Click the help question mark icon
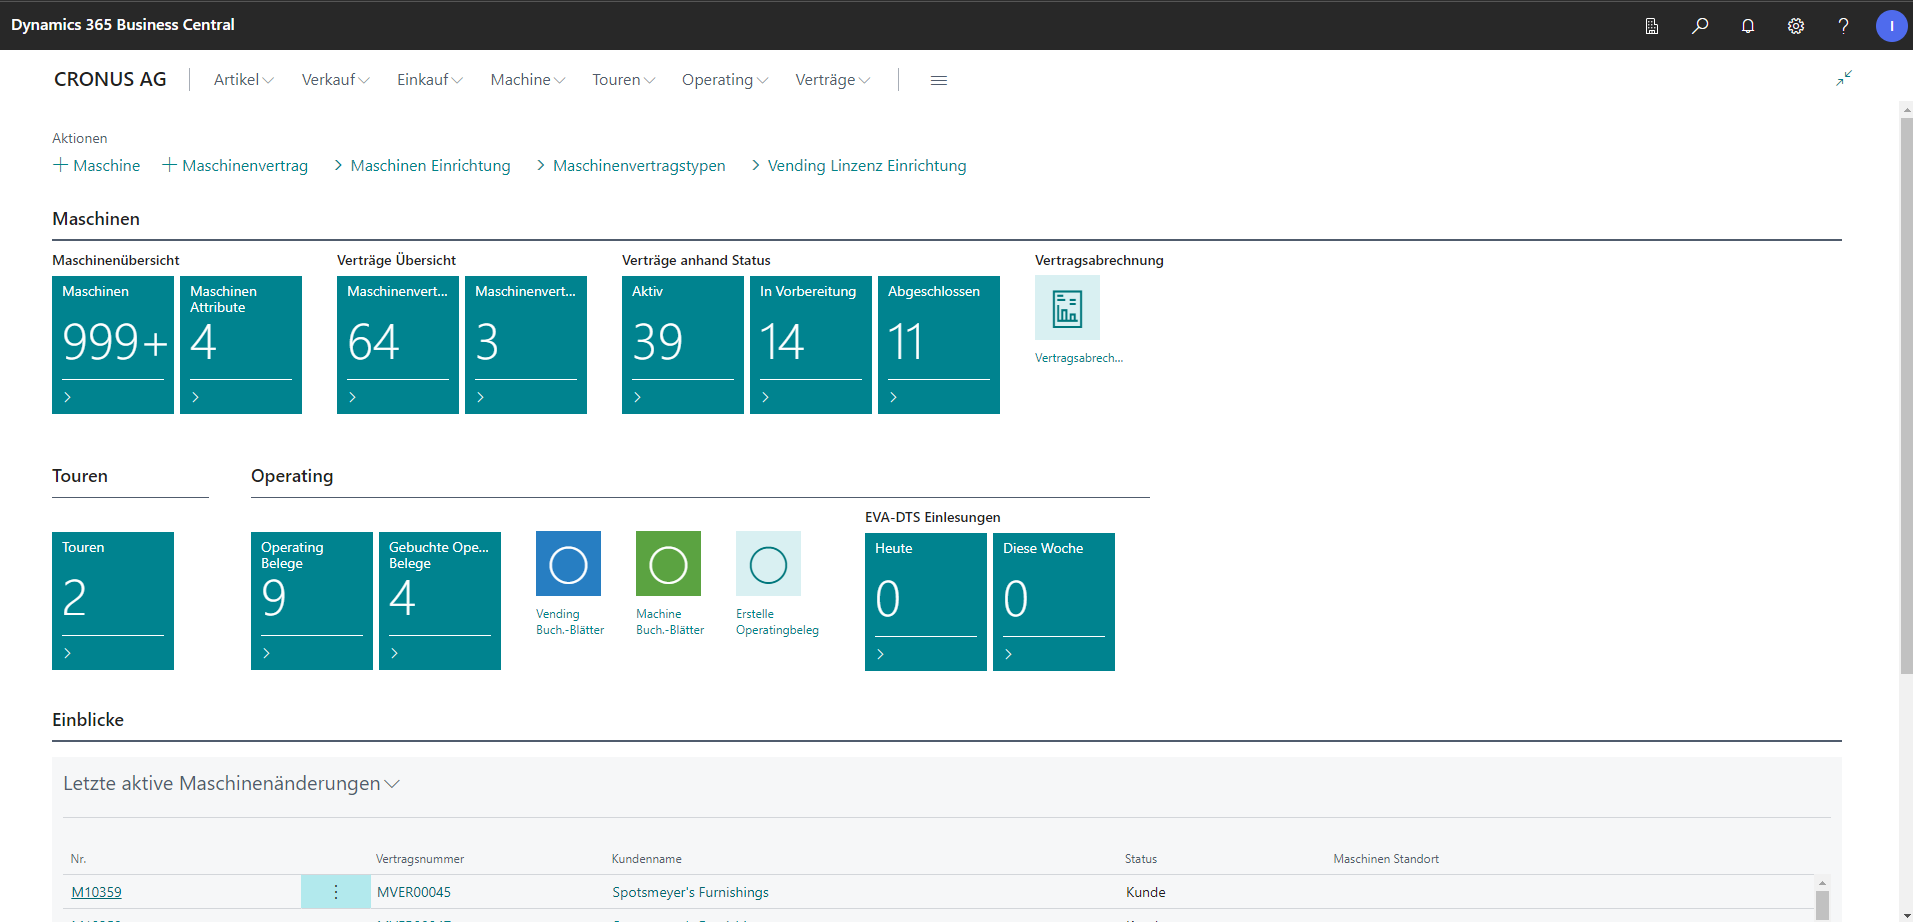Viewport: 1913px width, 922px height. click(x=1843, y=26)
